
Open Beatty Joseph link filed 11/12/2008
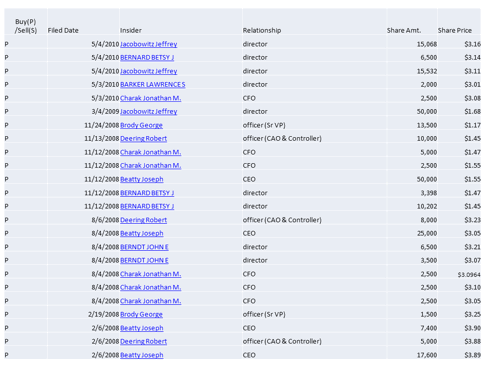click(x=142, y=179)
